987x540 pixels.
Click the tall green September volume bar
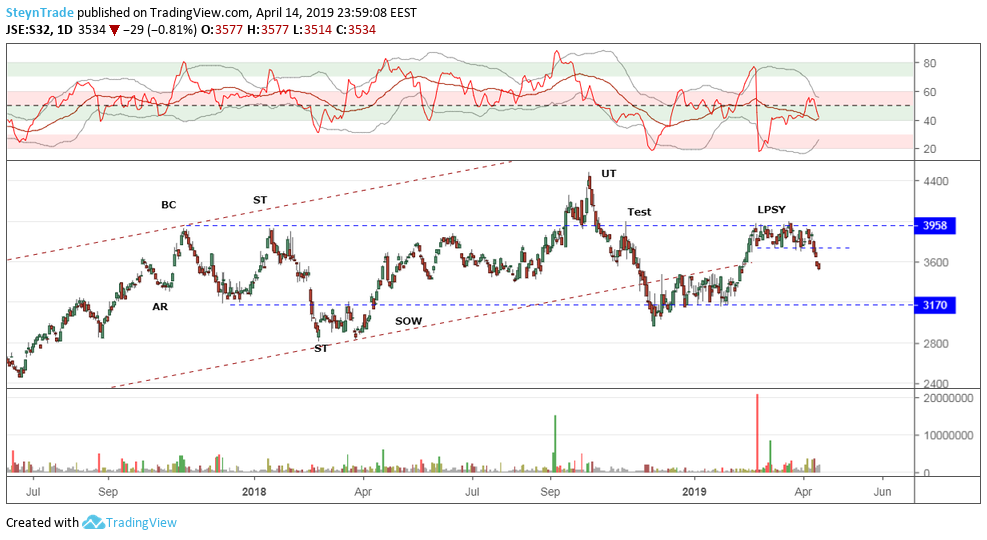coord(555,444)
